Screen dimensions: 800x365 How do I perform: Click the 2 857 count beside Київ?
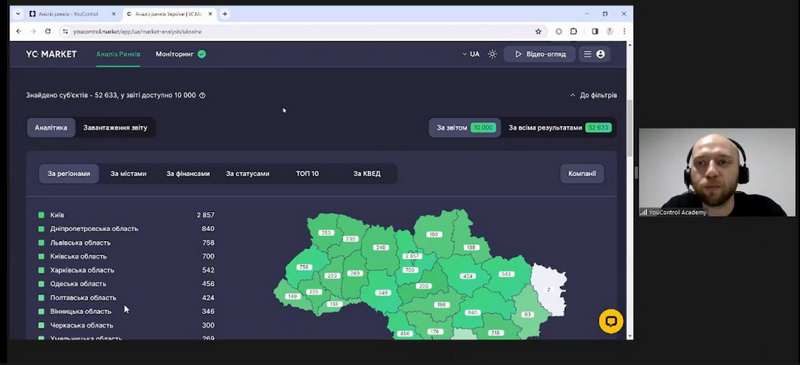click(x=206, y=215)
